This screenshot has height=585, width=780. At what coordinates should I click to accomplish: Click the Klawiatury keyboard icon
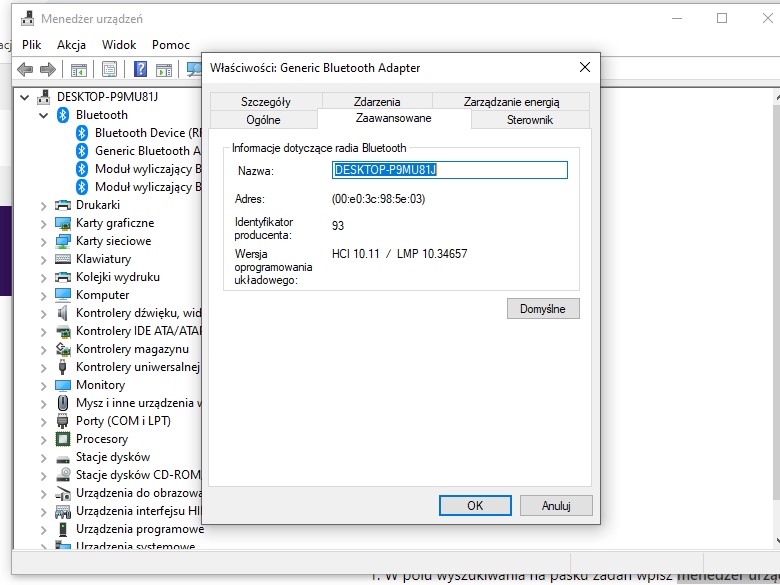tap(63, 259)
